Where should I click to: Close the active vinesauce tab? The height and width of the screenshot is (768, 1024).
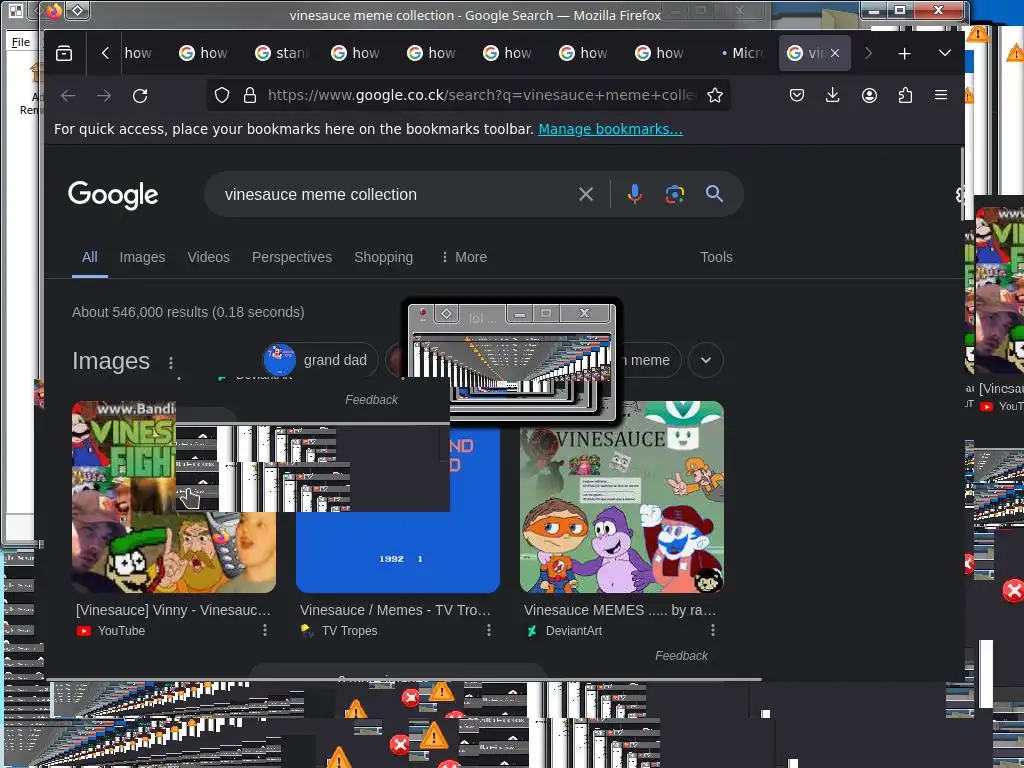coord(835,54)
